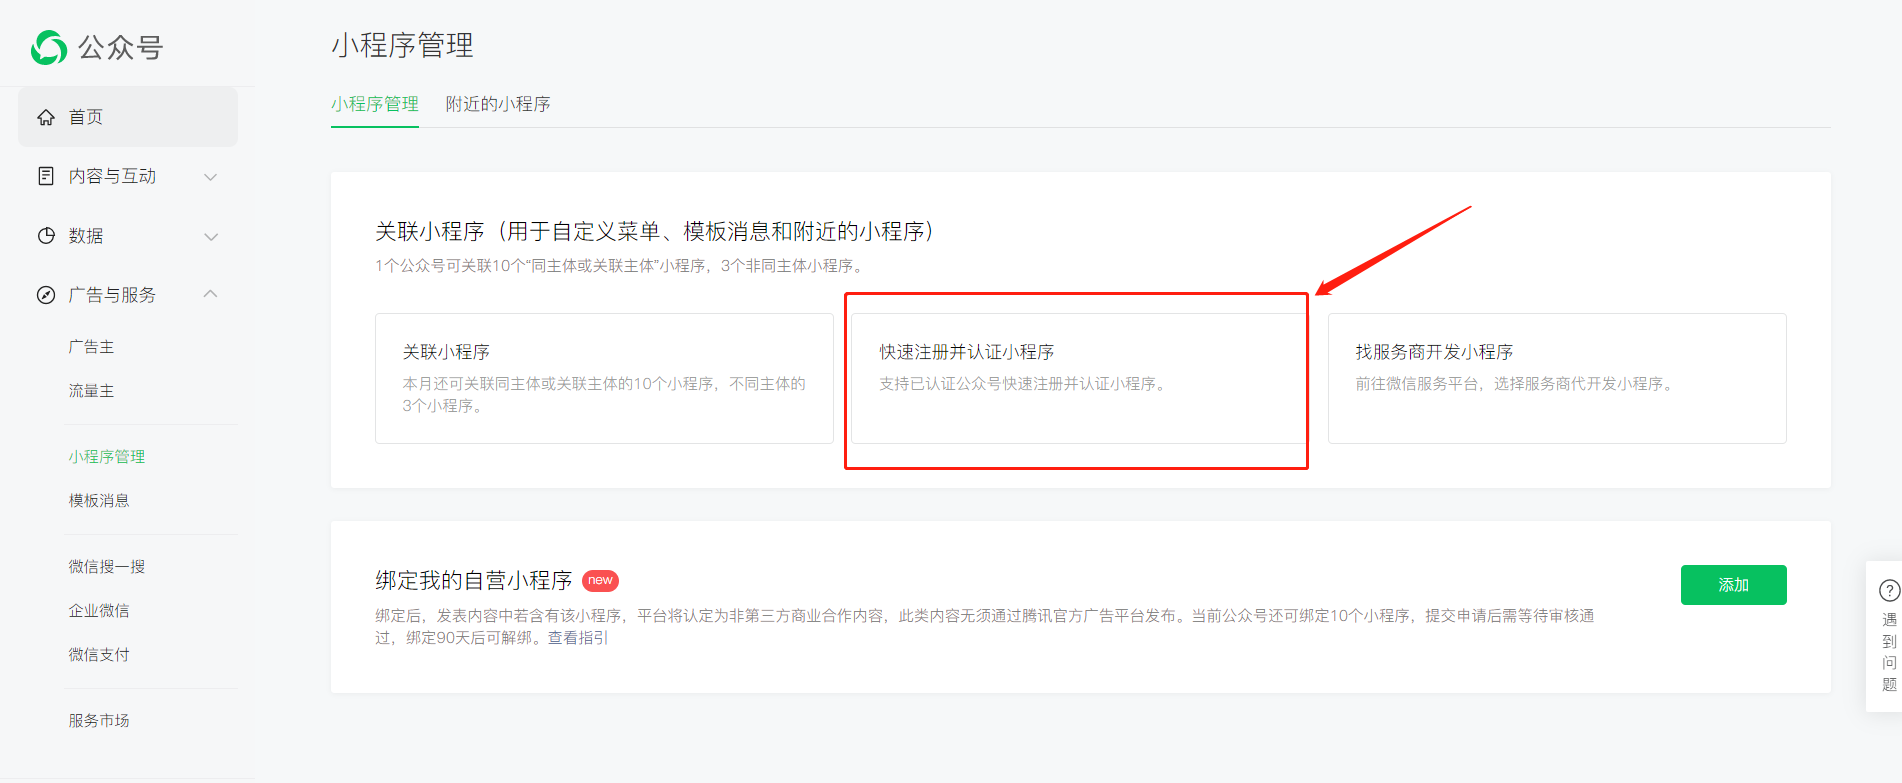Click the pie chart icon for 数据
This screenshot has width=1902, height=783.
coord(46,236)
